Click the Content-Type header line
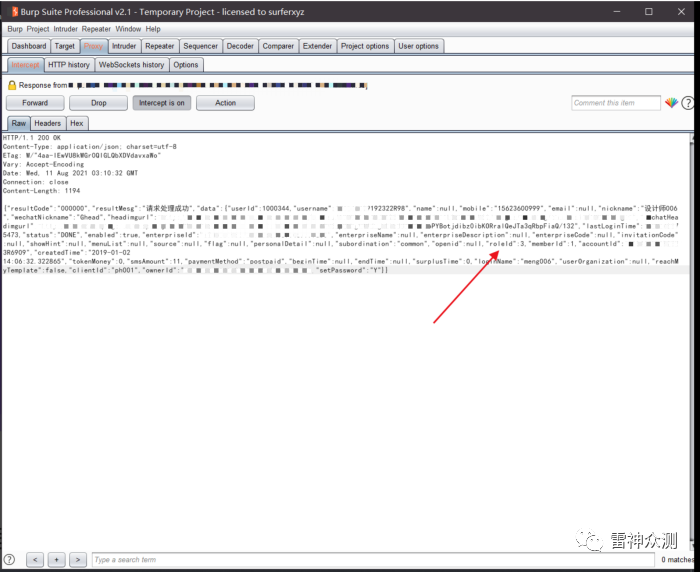Viewport: 700px width, 572px height. coord(90,146)
